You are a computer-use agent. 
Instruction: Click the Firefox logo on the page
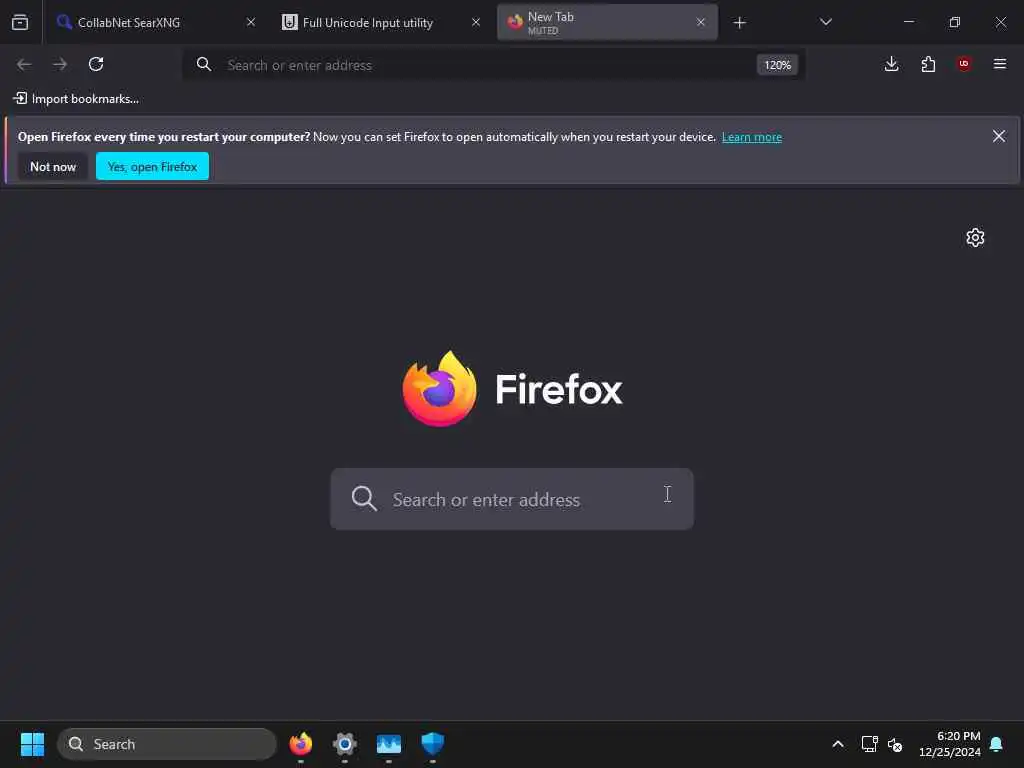click(x=439, y=389)
